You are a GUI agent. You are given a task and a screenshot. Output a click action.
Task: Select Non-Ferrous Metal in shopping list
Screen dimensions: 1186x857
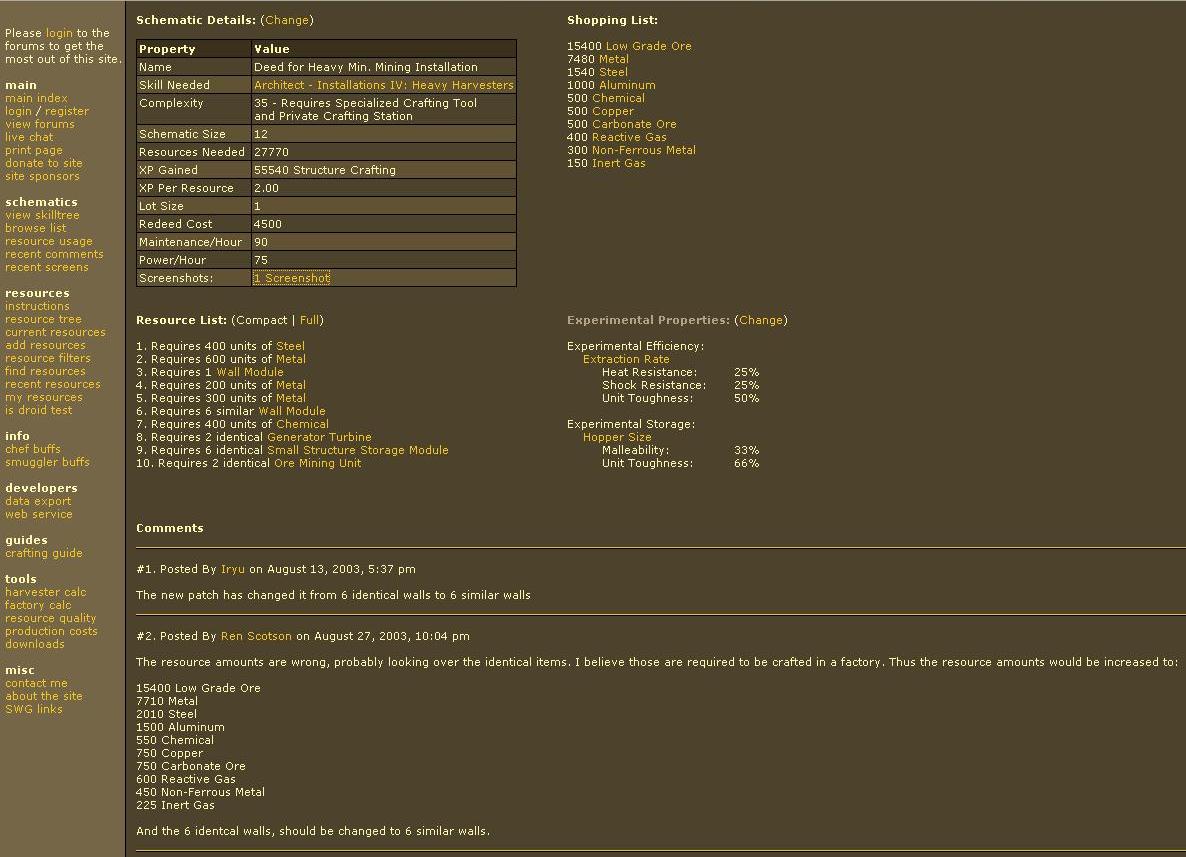[x=643, y=150]
